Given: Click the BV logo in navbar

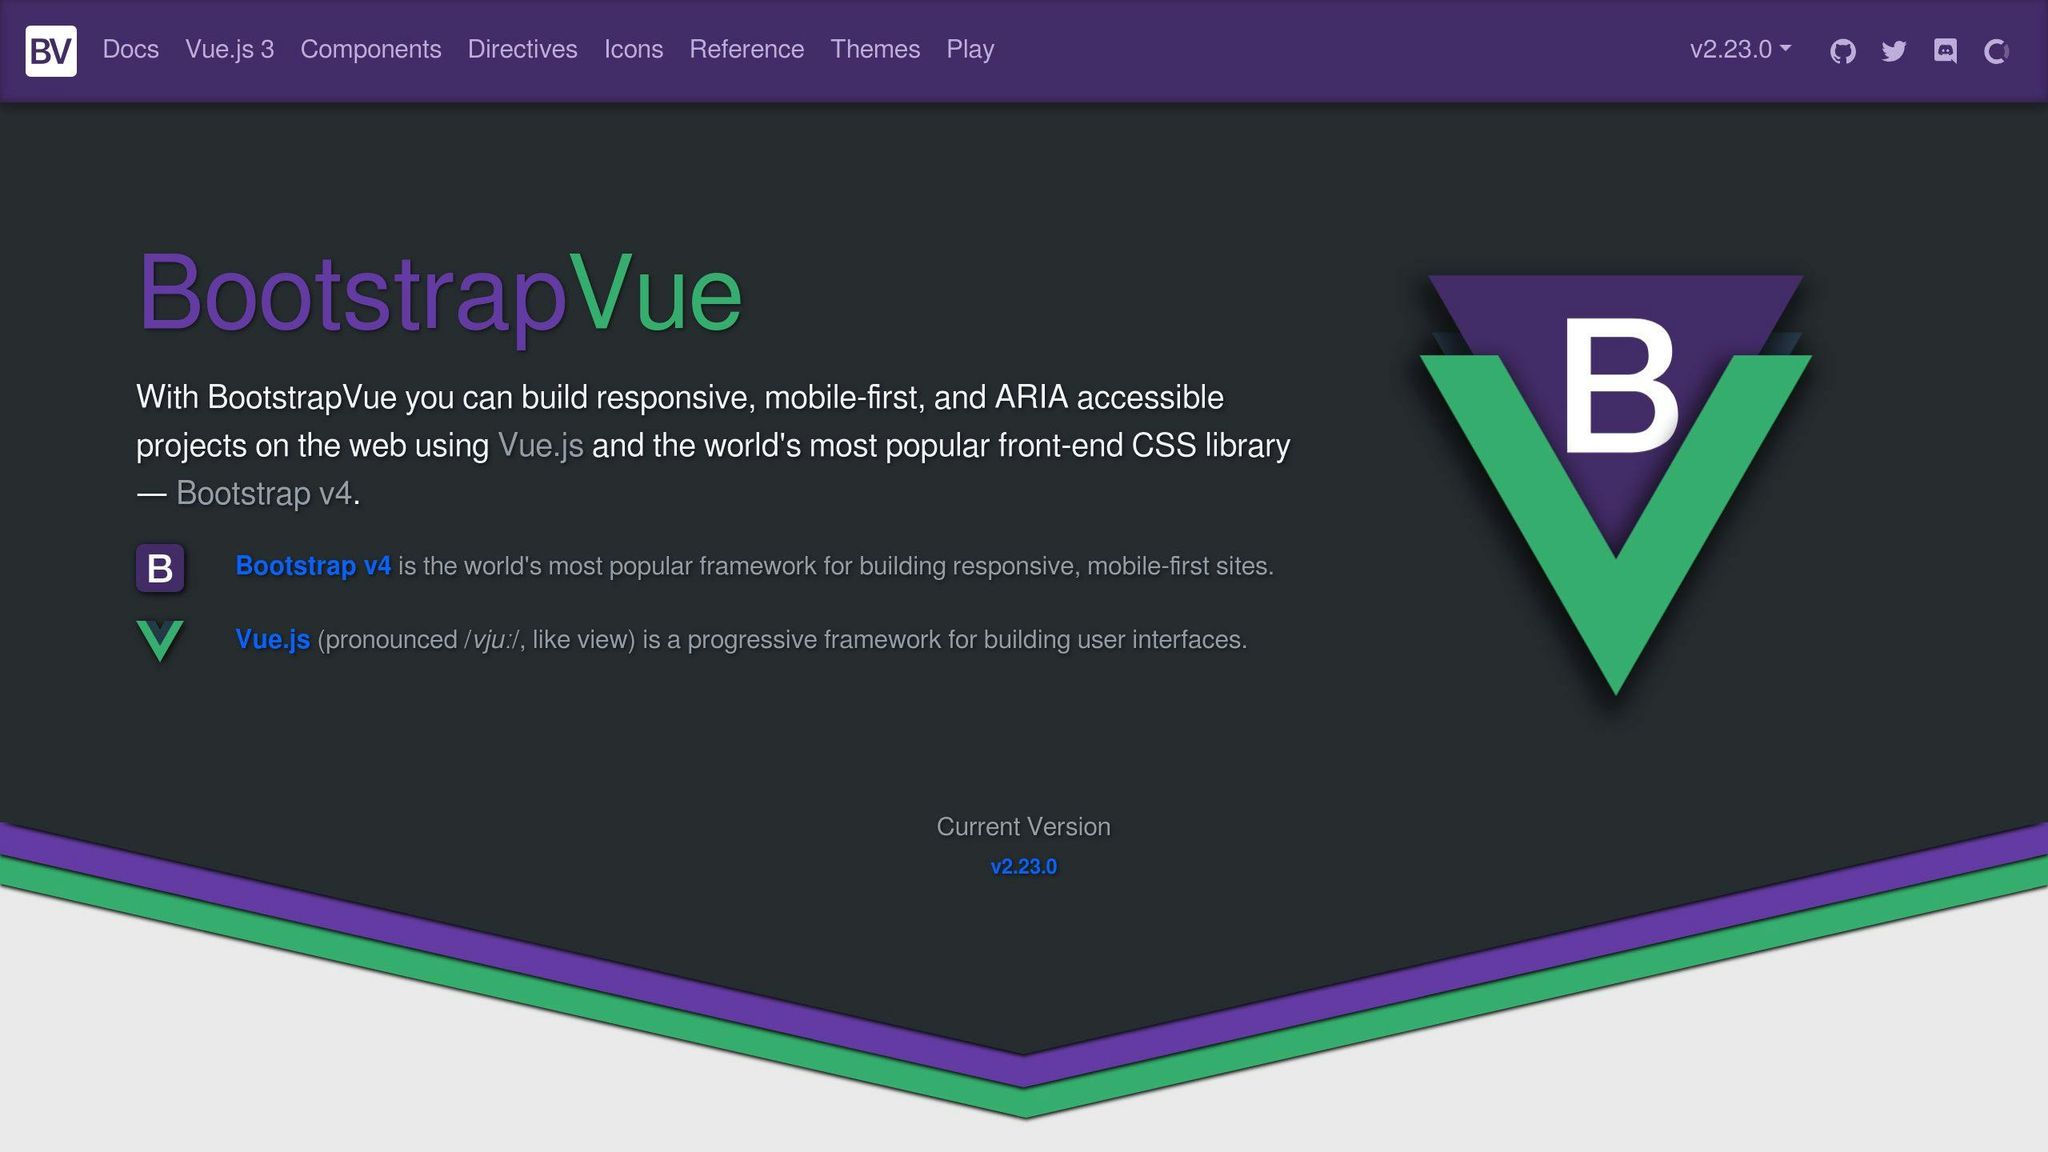Looking at the screenshot, I should 51,50.
